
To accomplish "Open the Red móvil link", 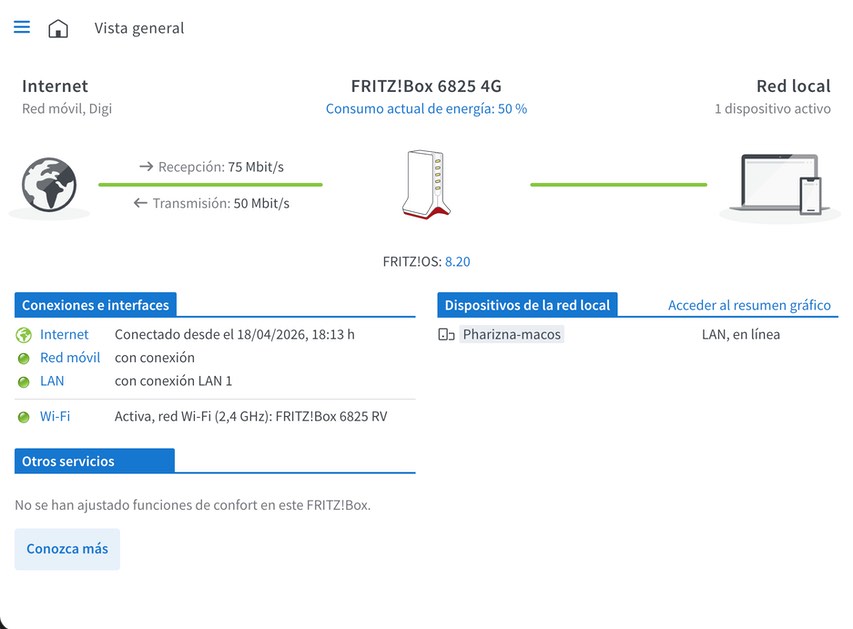I will point(70,357).
